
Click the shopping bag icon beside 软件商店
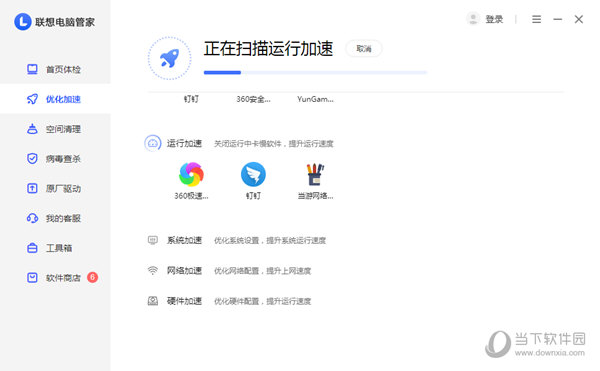pyautogui.click(x=32, y=278)
